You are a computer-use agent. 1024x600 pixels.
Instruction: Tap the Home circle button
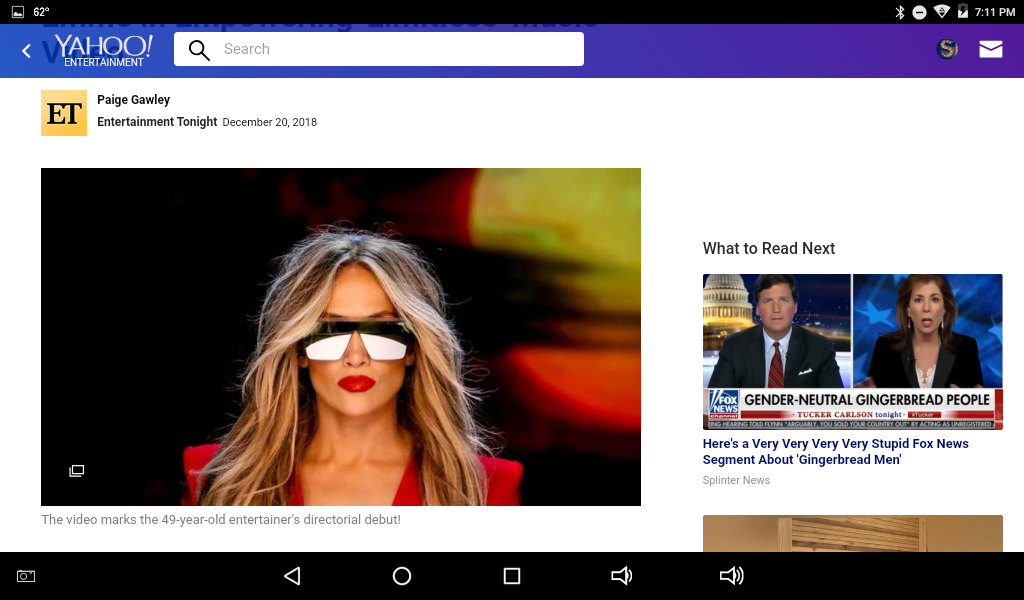click(401, 575)
